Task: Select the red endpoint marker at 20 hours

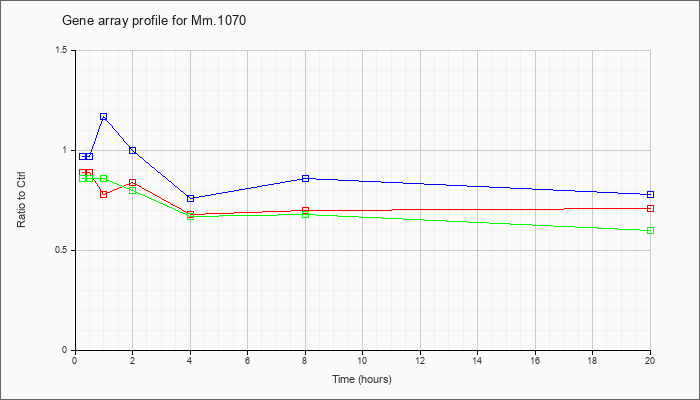Action: [x=650, y=208]
